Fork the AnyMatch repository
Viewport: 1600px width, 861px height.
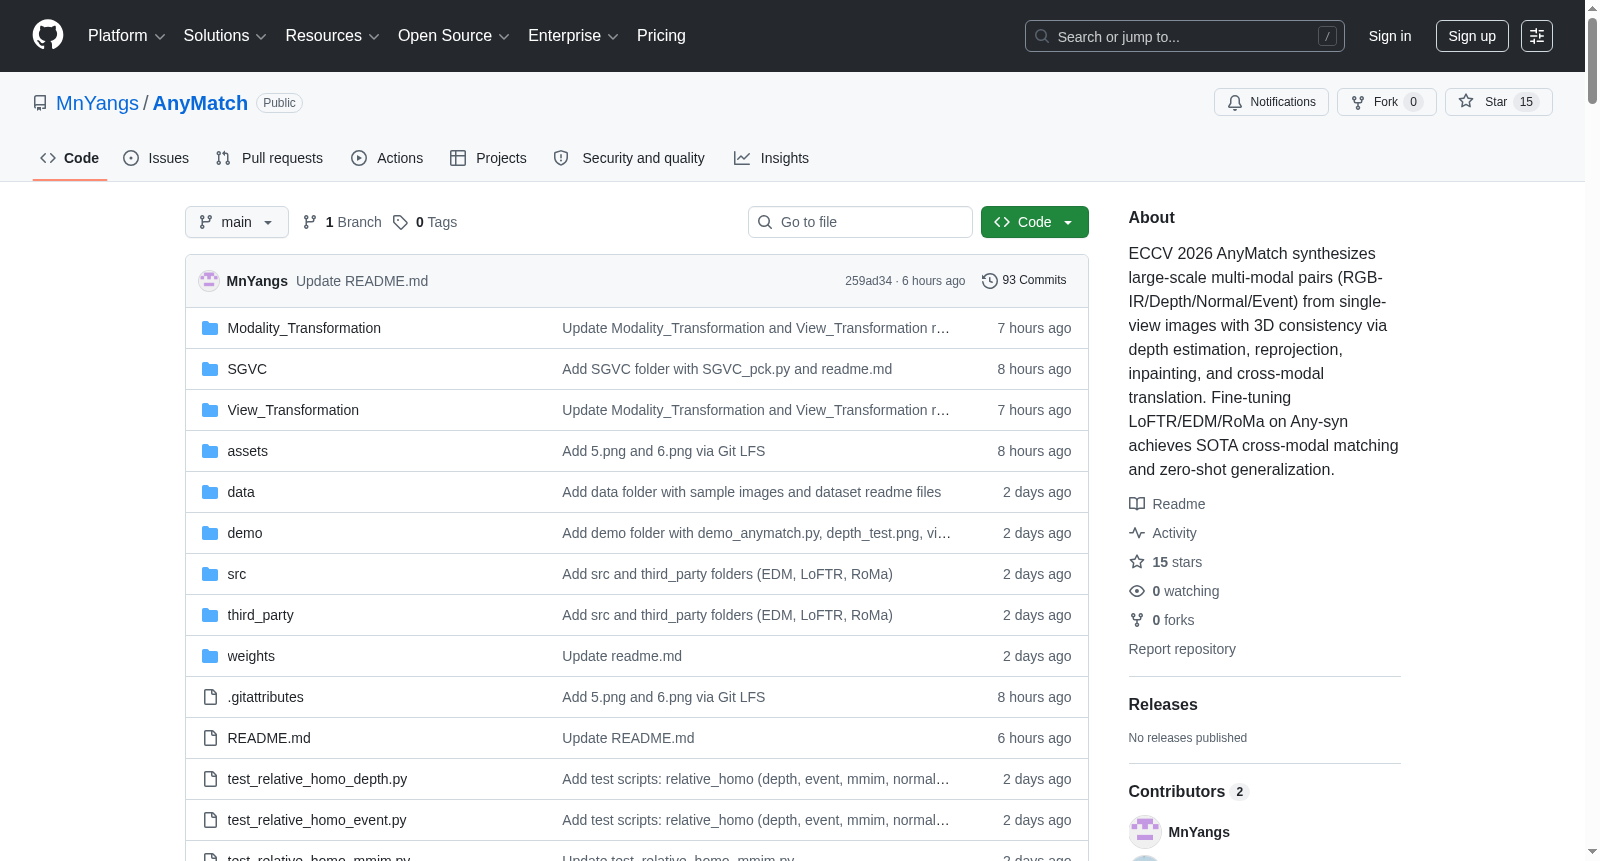coord(1386,102)
